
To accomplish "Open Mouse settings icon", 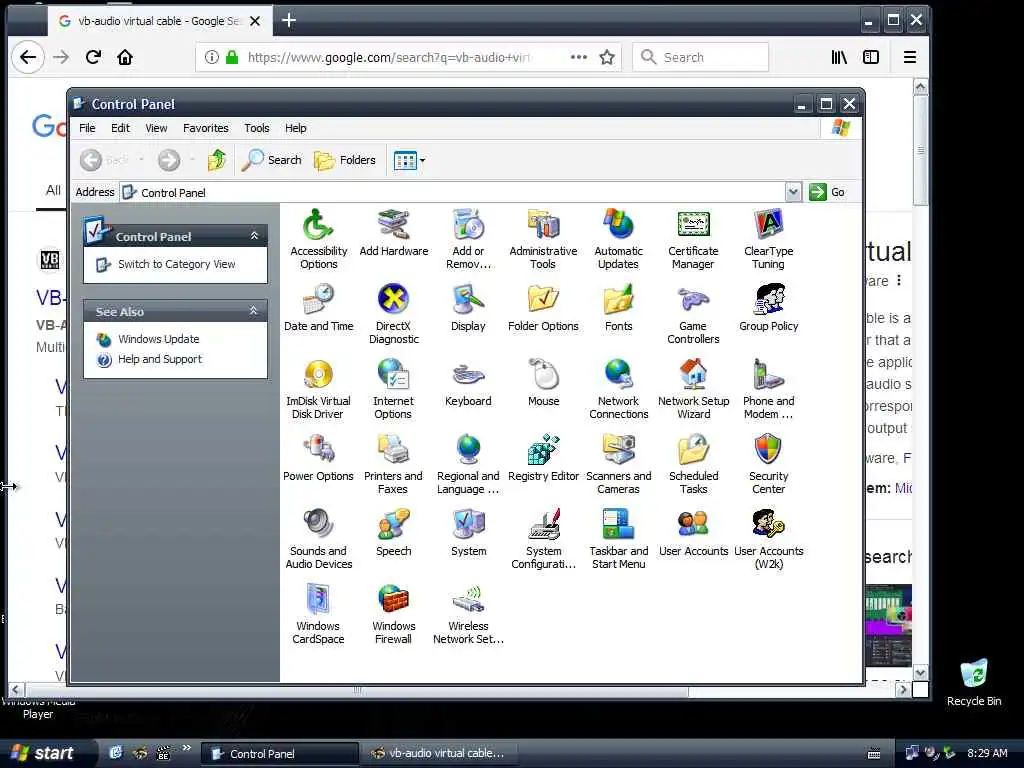I will (x=543, y=383).
